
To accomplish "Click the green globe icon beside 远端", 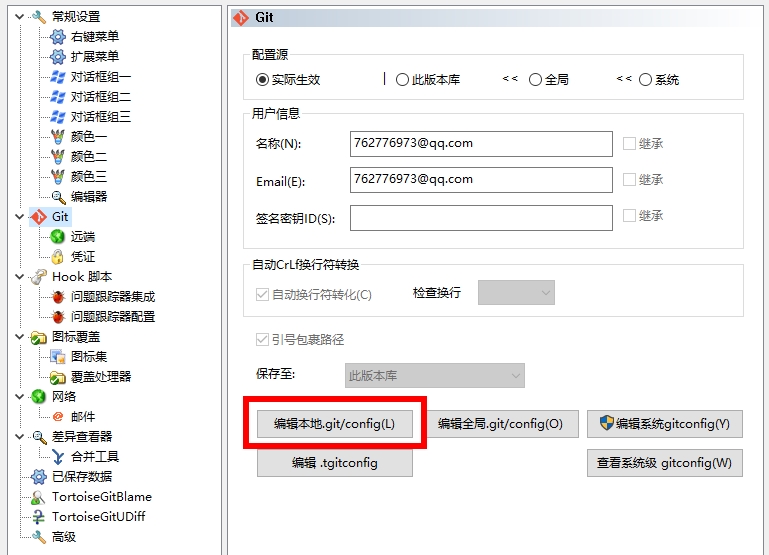I will click(x=57, y=237).
